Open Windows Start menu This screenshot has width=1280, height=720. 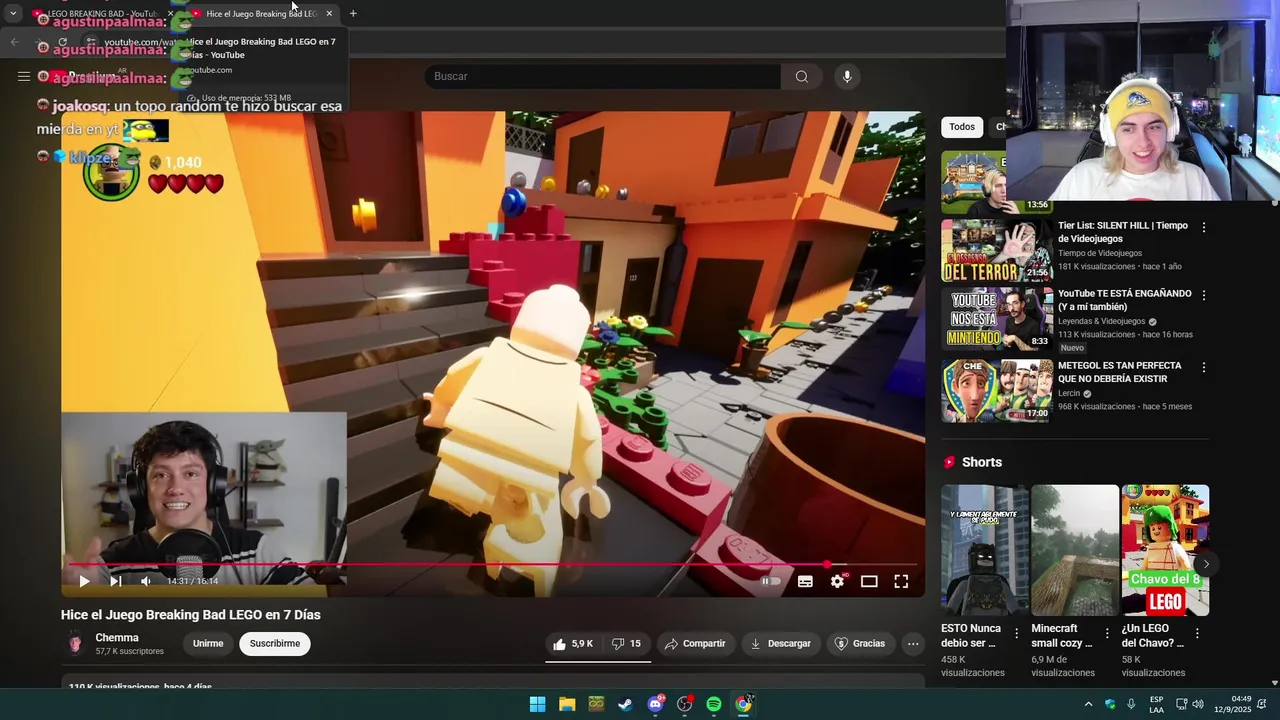(537, 704)
